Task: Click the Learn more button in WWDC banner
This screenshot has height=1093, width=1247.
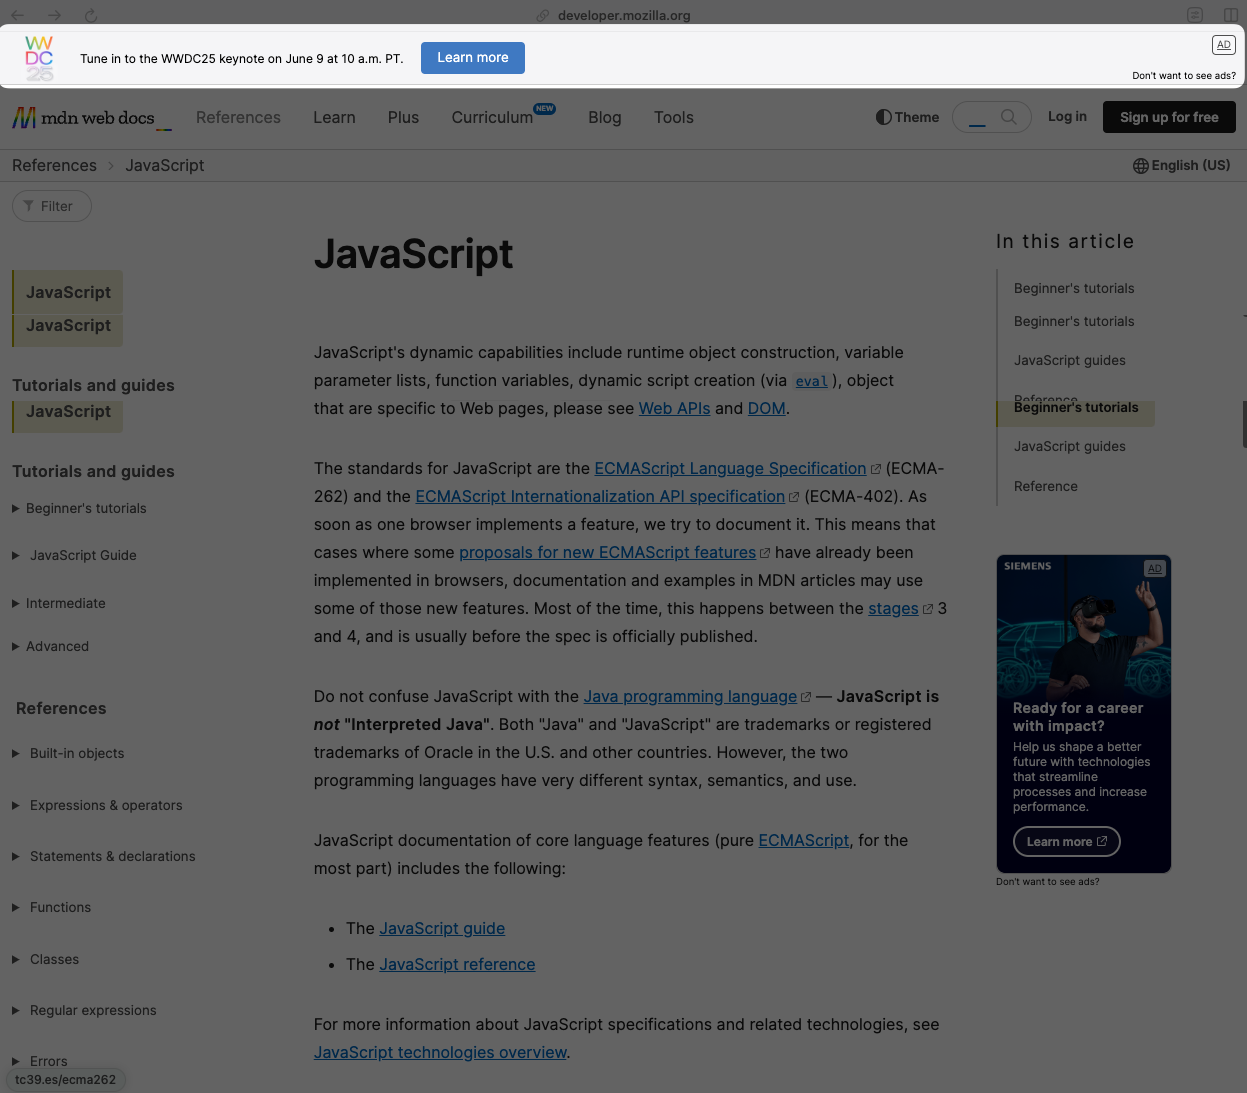Action: tap(473, 58)
